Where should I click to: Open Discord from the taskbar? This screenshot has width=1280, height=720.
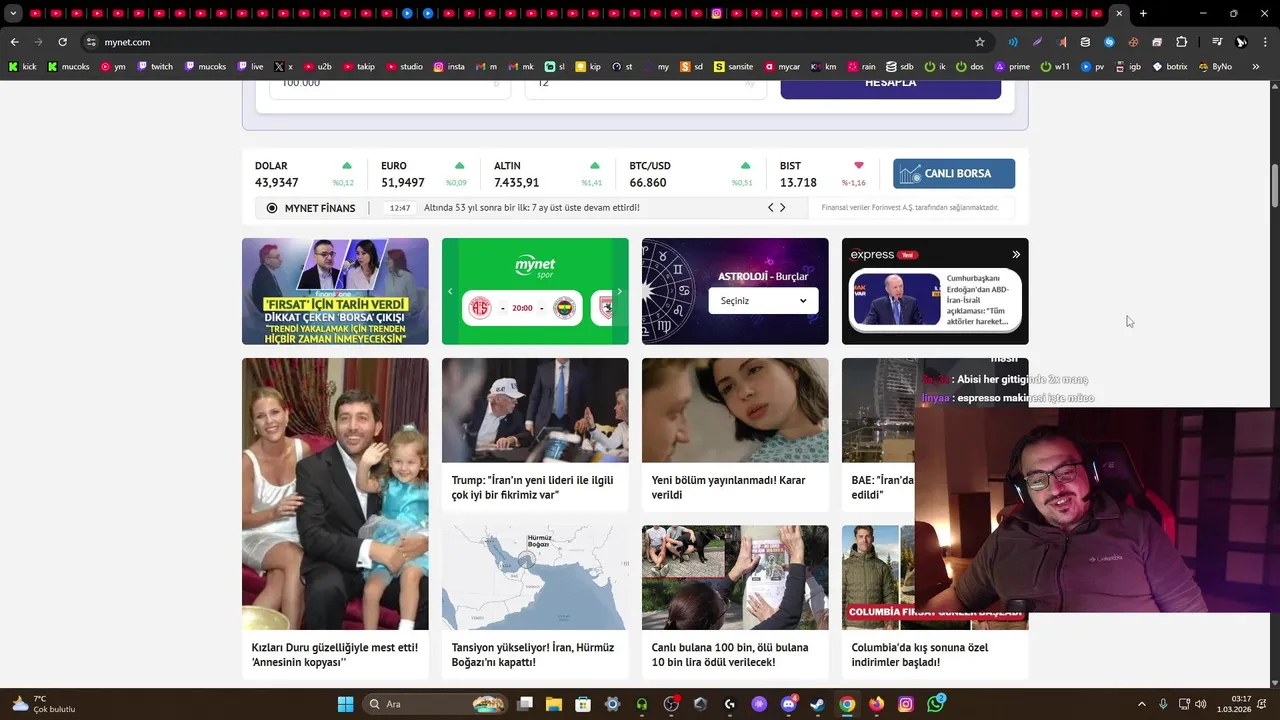[x=789, y=704]
